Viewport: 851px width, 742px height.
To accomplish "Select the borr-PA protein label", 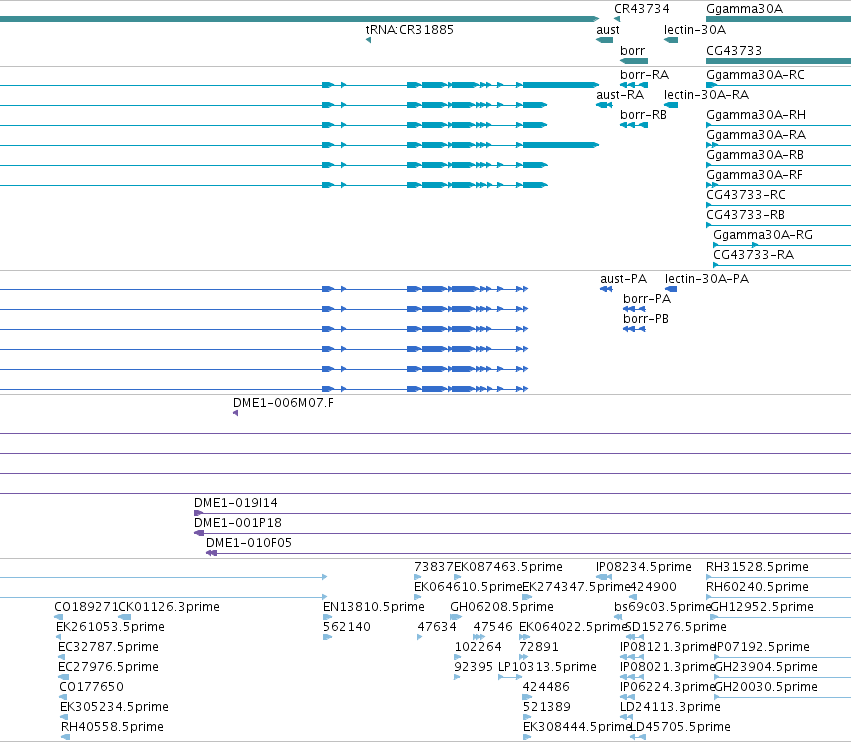I will (647, 299).
